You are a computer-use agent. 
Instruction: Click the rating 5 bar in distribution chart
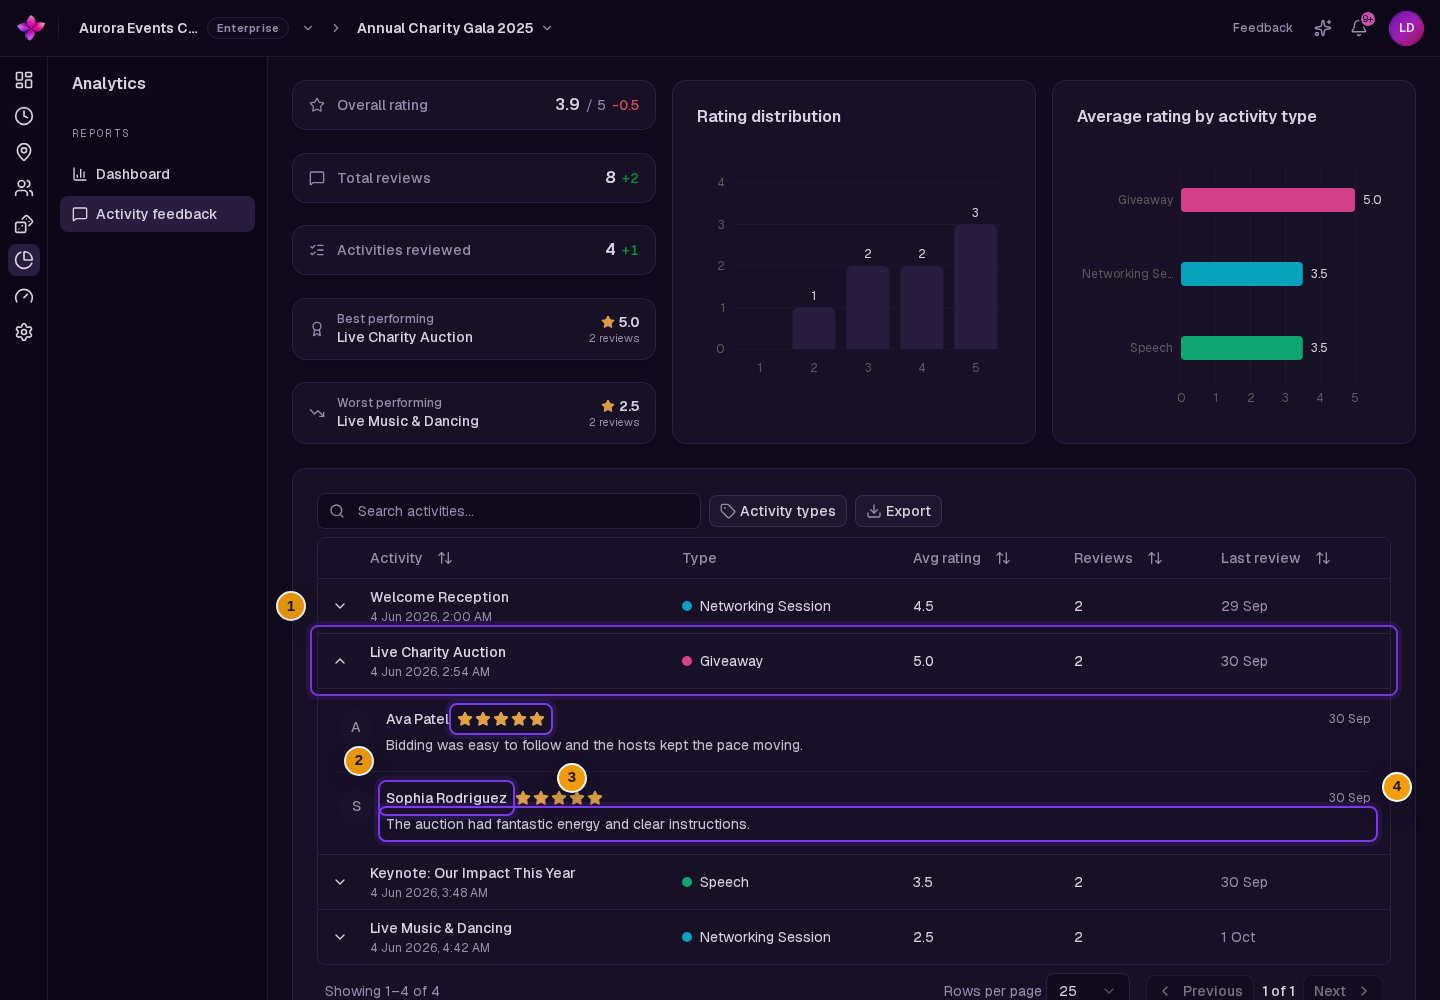976,287
